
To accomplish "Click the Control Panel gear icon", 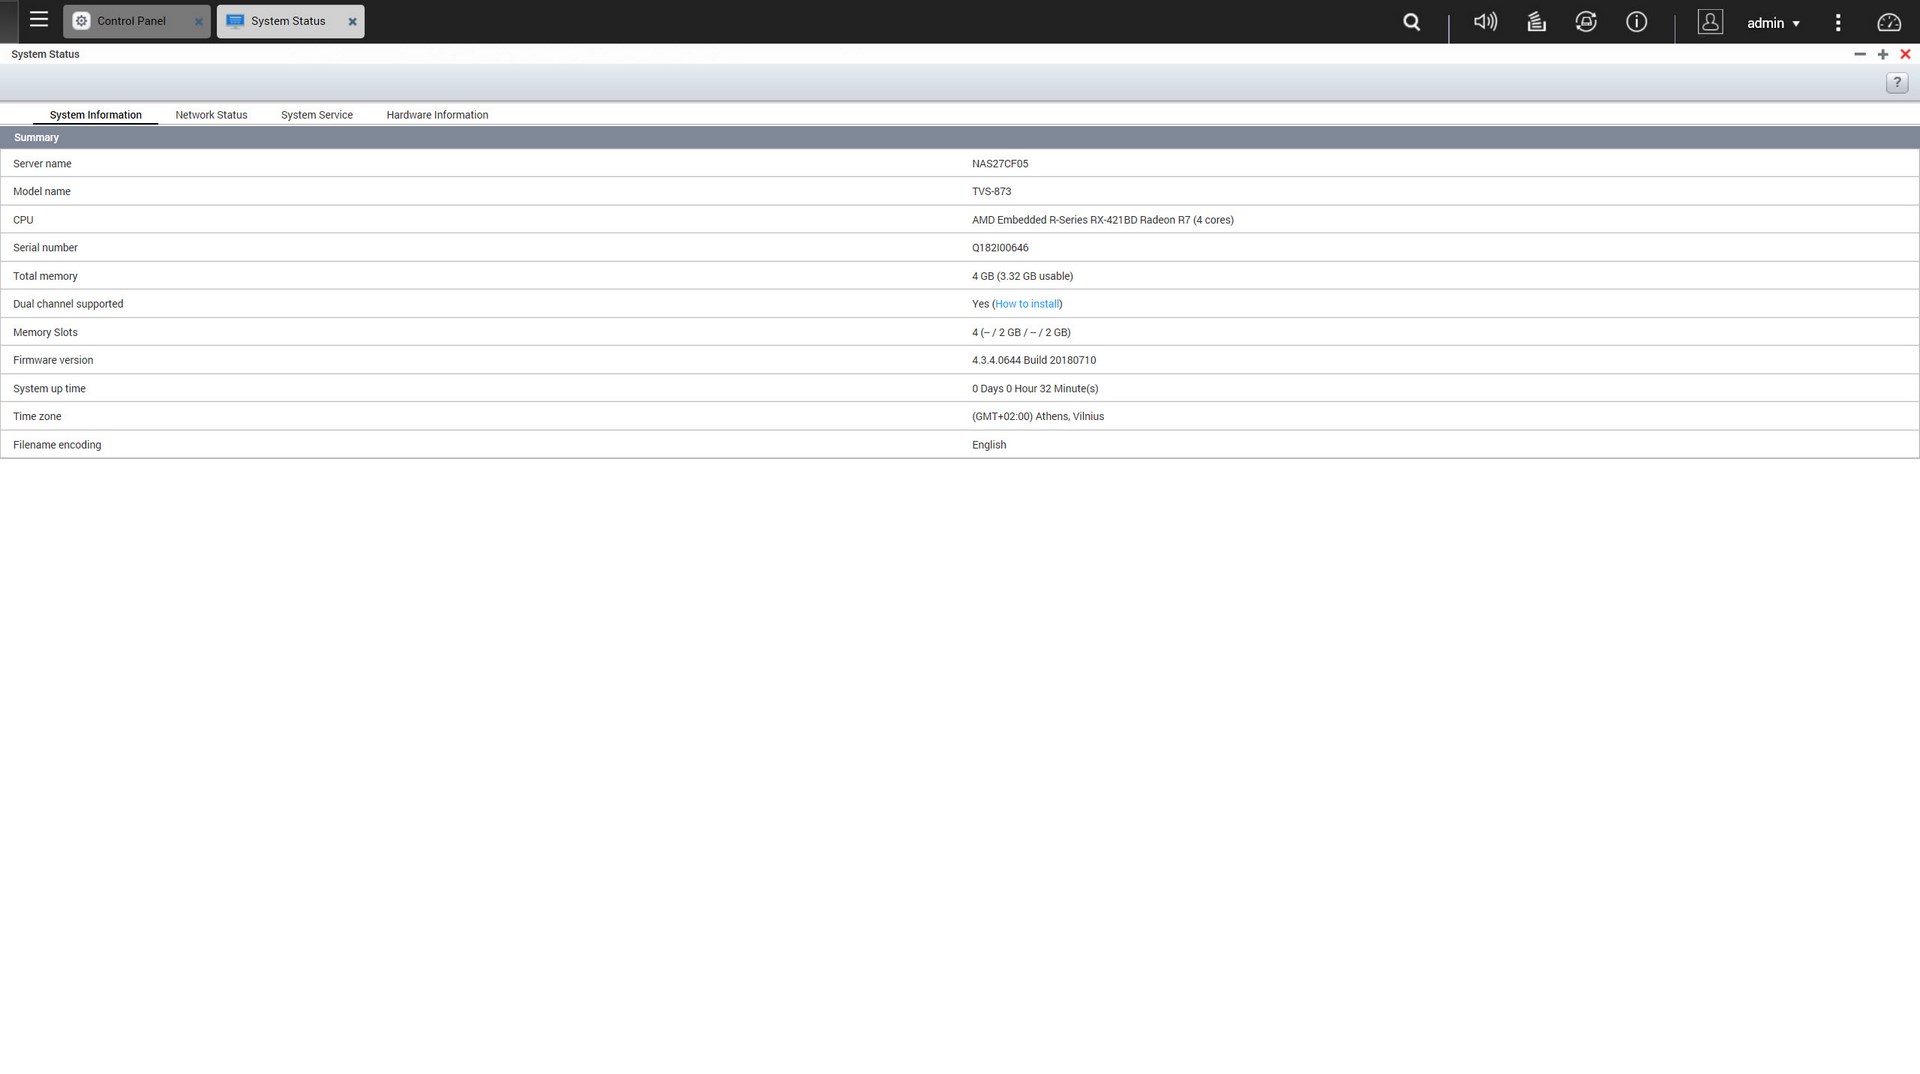I will pos(82,21).
